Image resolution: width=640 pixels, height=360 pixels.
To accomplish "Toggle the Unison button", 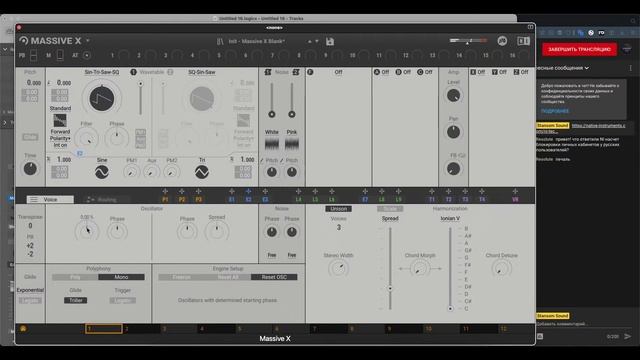I will (338, 209).
